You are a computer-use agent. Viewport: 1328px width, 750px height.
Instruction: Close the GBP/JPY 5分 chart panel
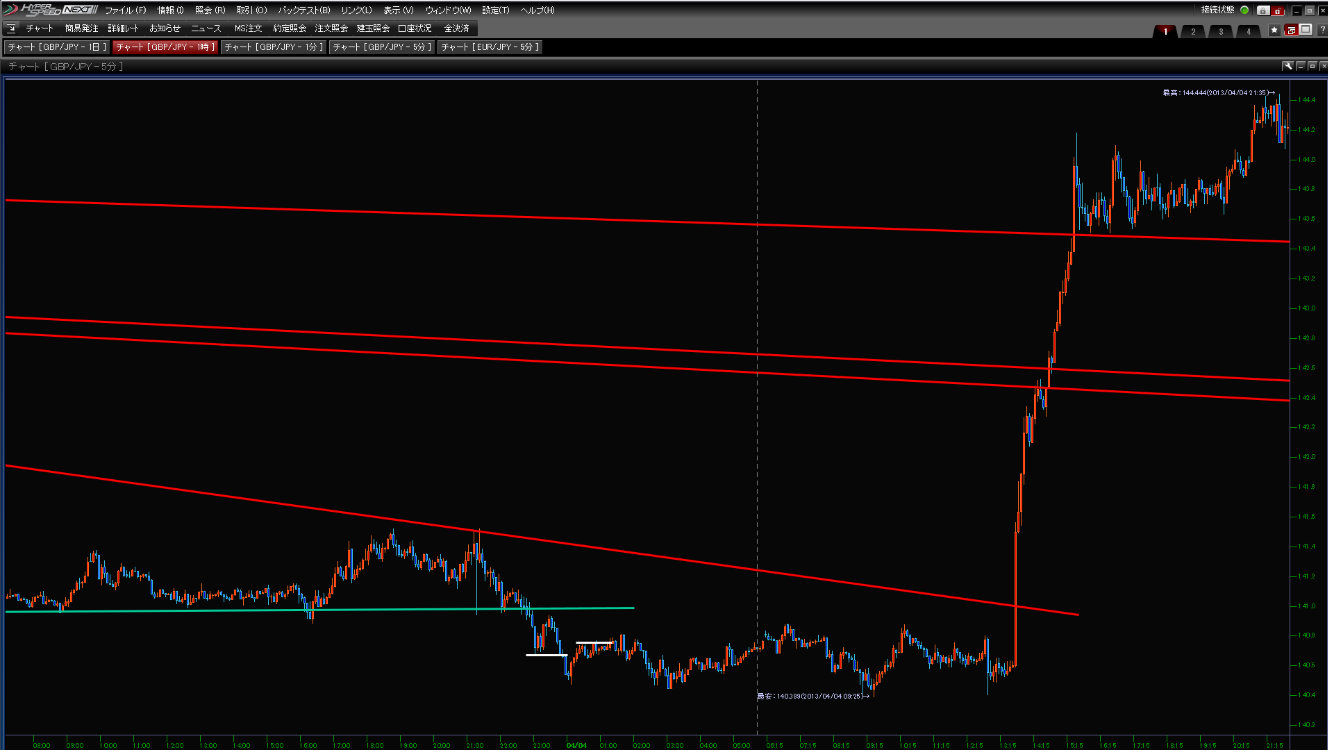[1323, 66]
